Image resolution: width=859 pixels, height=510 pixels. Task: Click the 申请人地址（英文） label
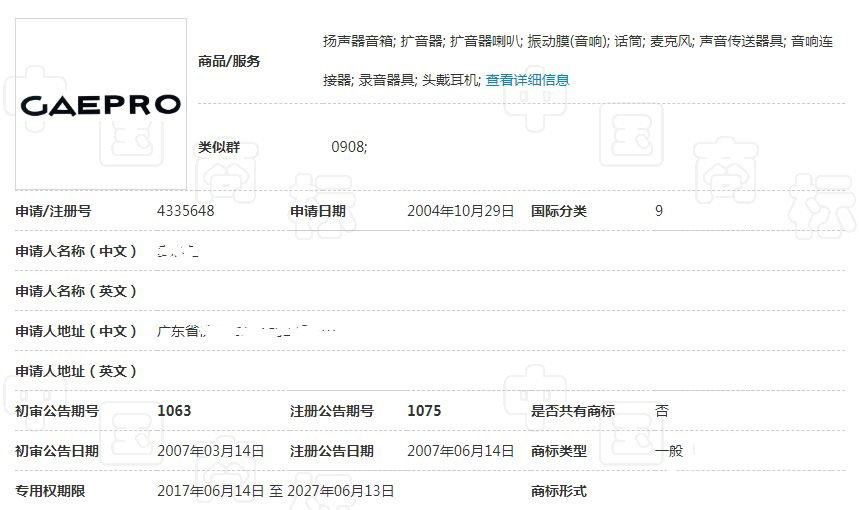coord(76,371)
